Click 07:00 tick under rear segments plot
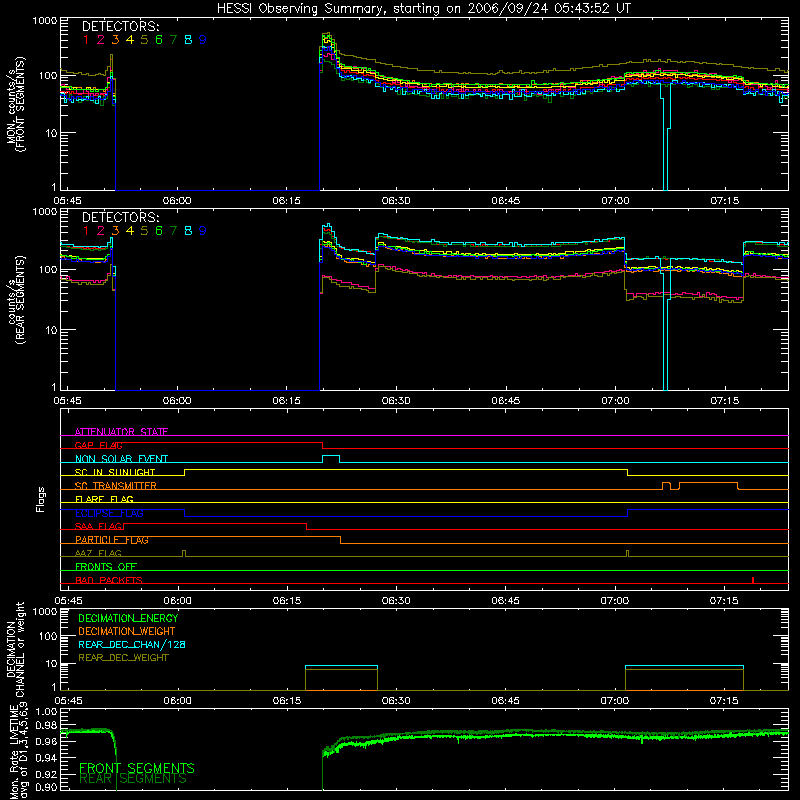Screen dimensions: 800x800 [615, 401]
